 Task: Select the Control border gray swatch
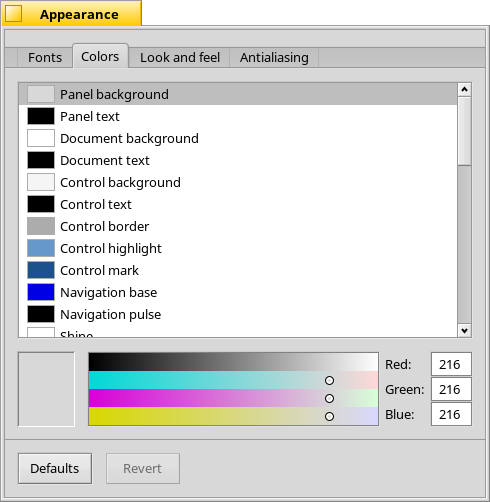tap(41, 226)
